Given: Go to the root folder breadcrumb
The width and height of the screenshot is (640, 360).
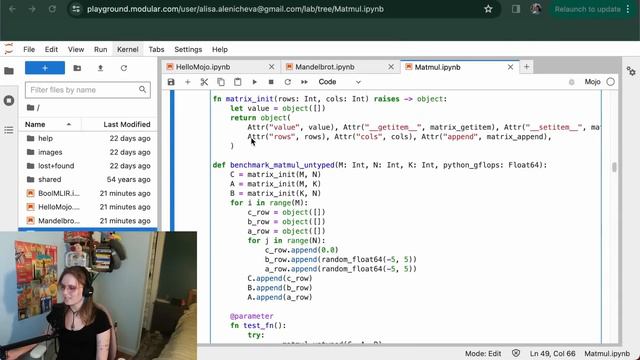Looking at the screenshot, I should pyautogui.click(x=33, y=108).
